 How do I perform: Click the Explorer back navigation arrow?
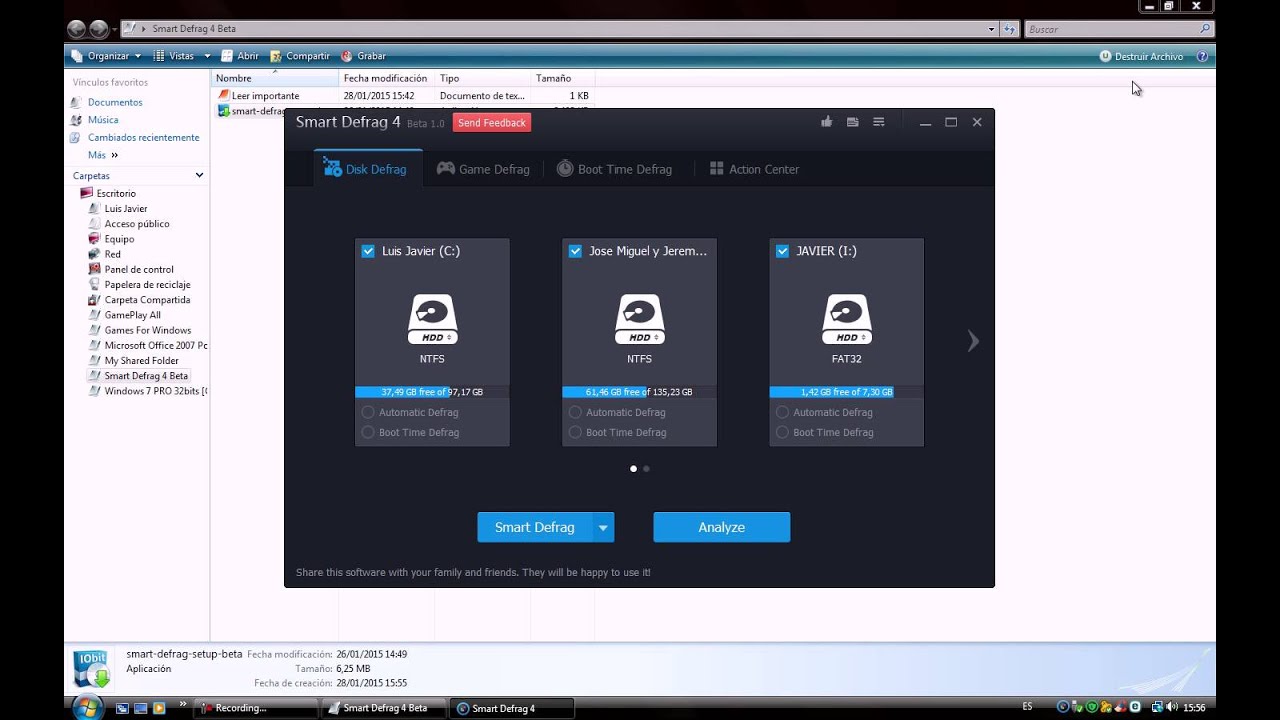75,29
